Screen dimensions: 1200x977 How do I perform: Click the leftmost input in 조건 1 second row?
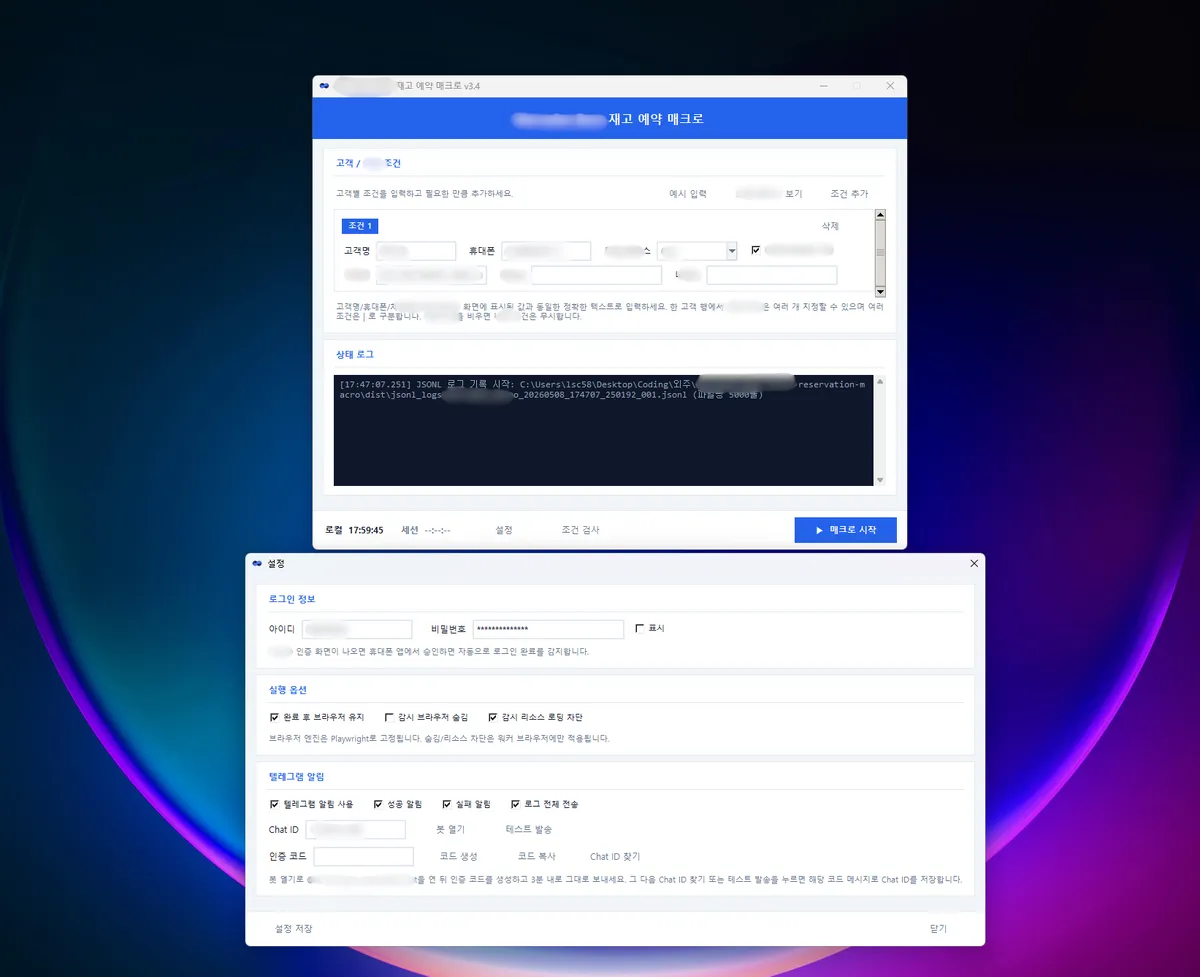pyautogui.click(x=431, y=275)
